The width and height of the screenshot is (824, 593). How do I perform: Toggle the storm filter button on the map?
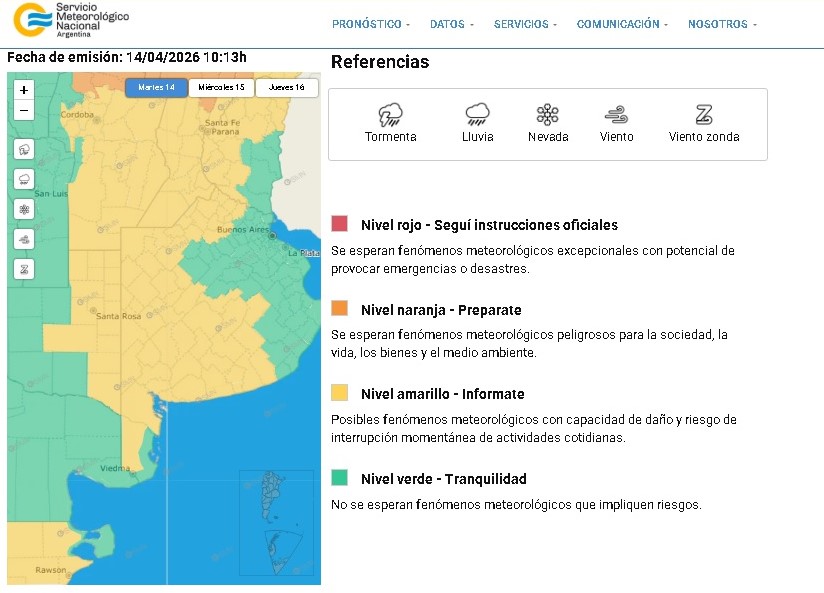(25, 149)
